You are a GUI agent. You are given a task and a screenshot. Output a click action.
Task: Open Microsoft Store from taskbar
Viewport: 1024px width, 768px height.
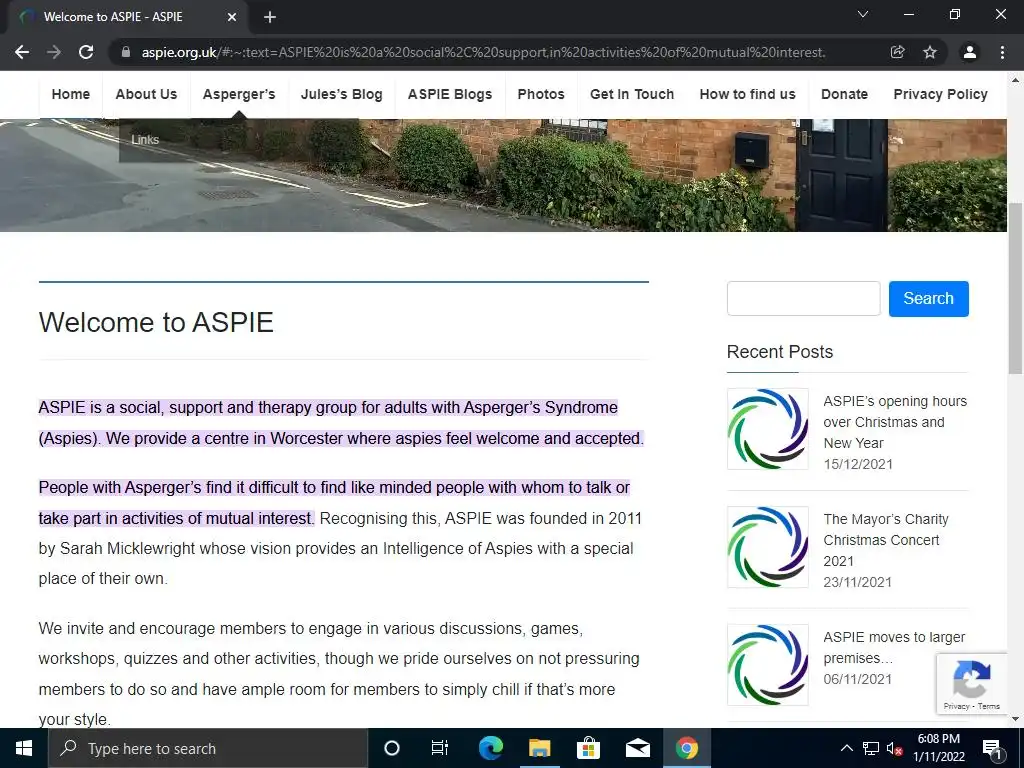coord(588,748)
